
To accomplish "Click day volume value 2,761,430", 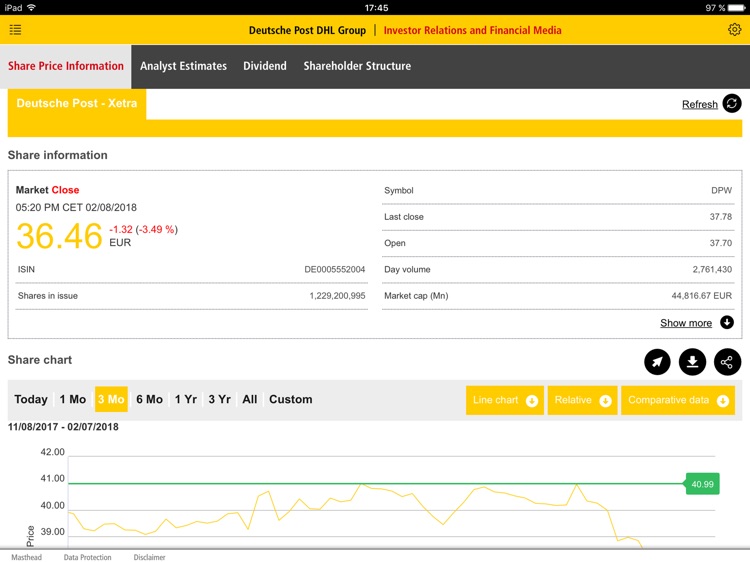I will click(712, 269).
